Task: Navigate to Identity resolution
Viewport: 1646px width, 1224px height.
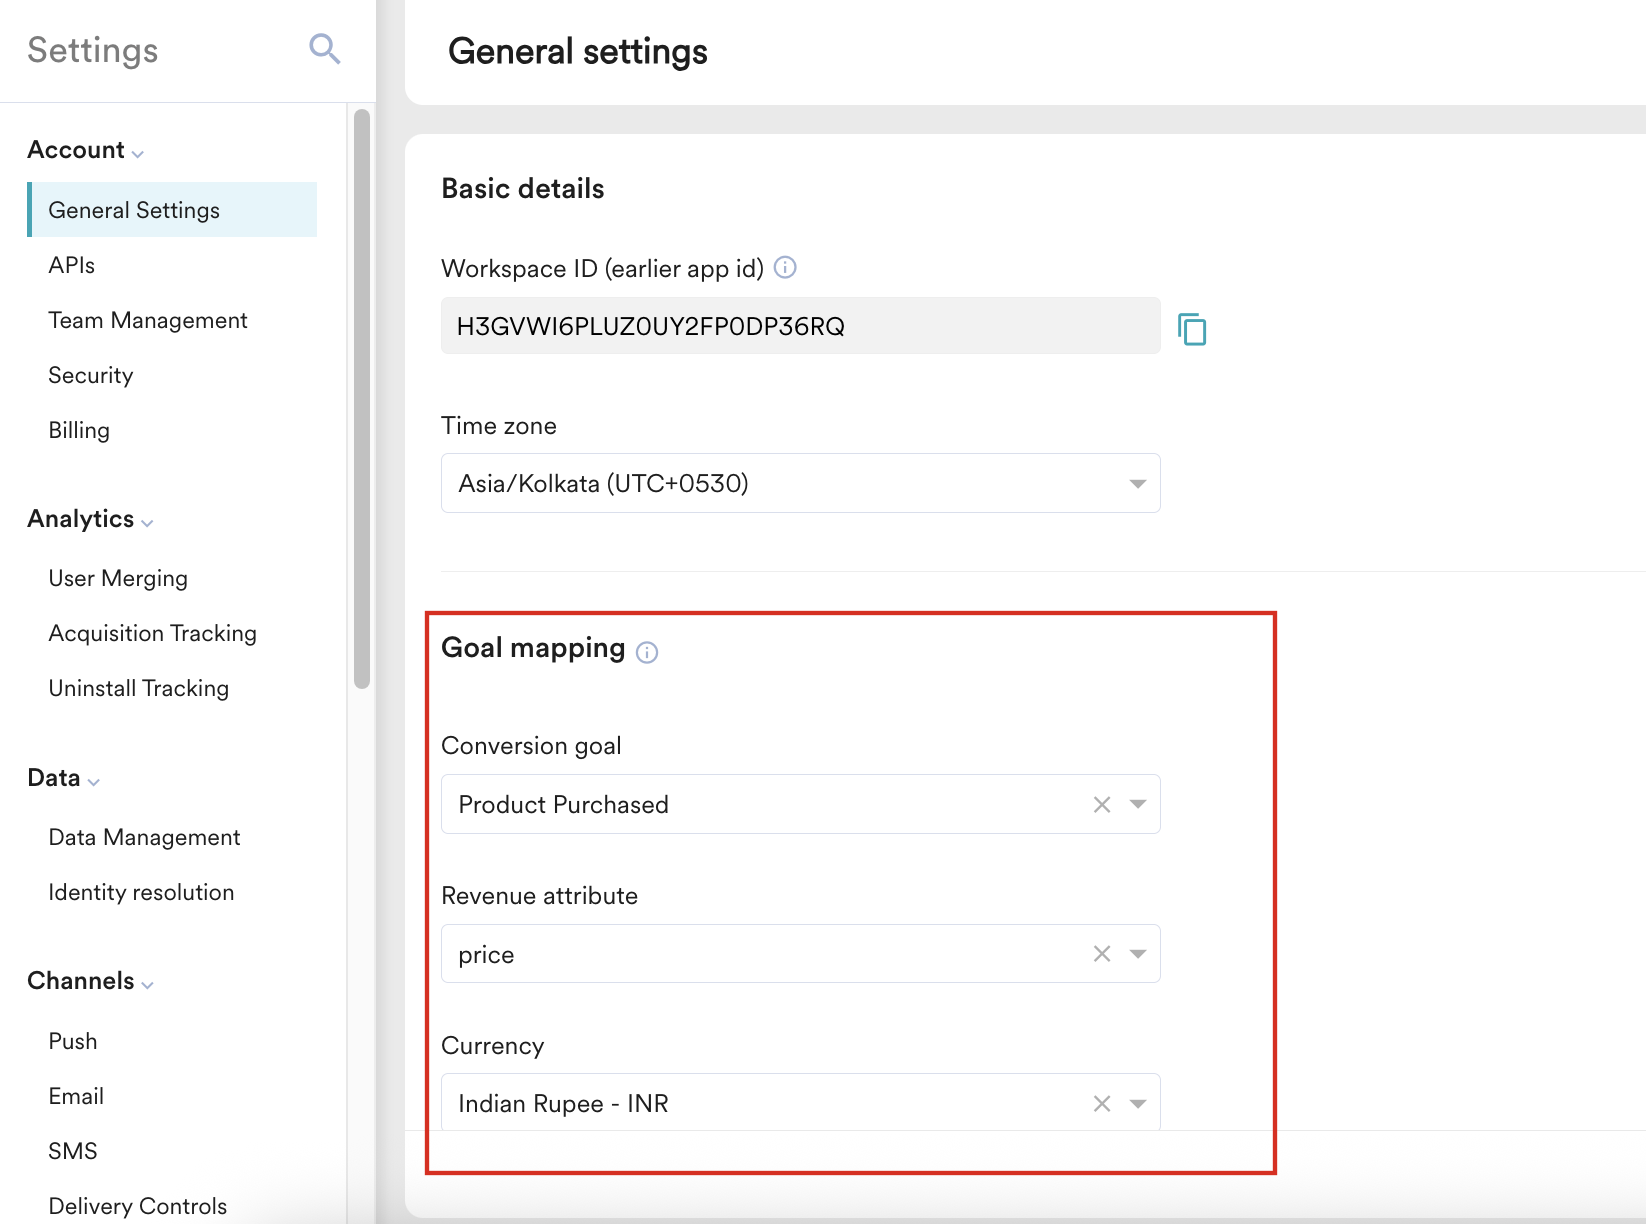Action: click(141, 892)
